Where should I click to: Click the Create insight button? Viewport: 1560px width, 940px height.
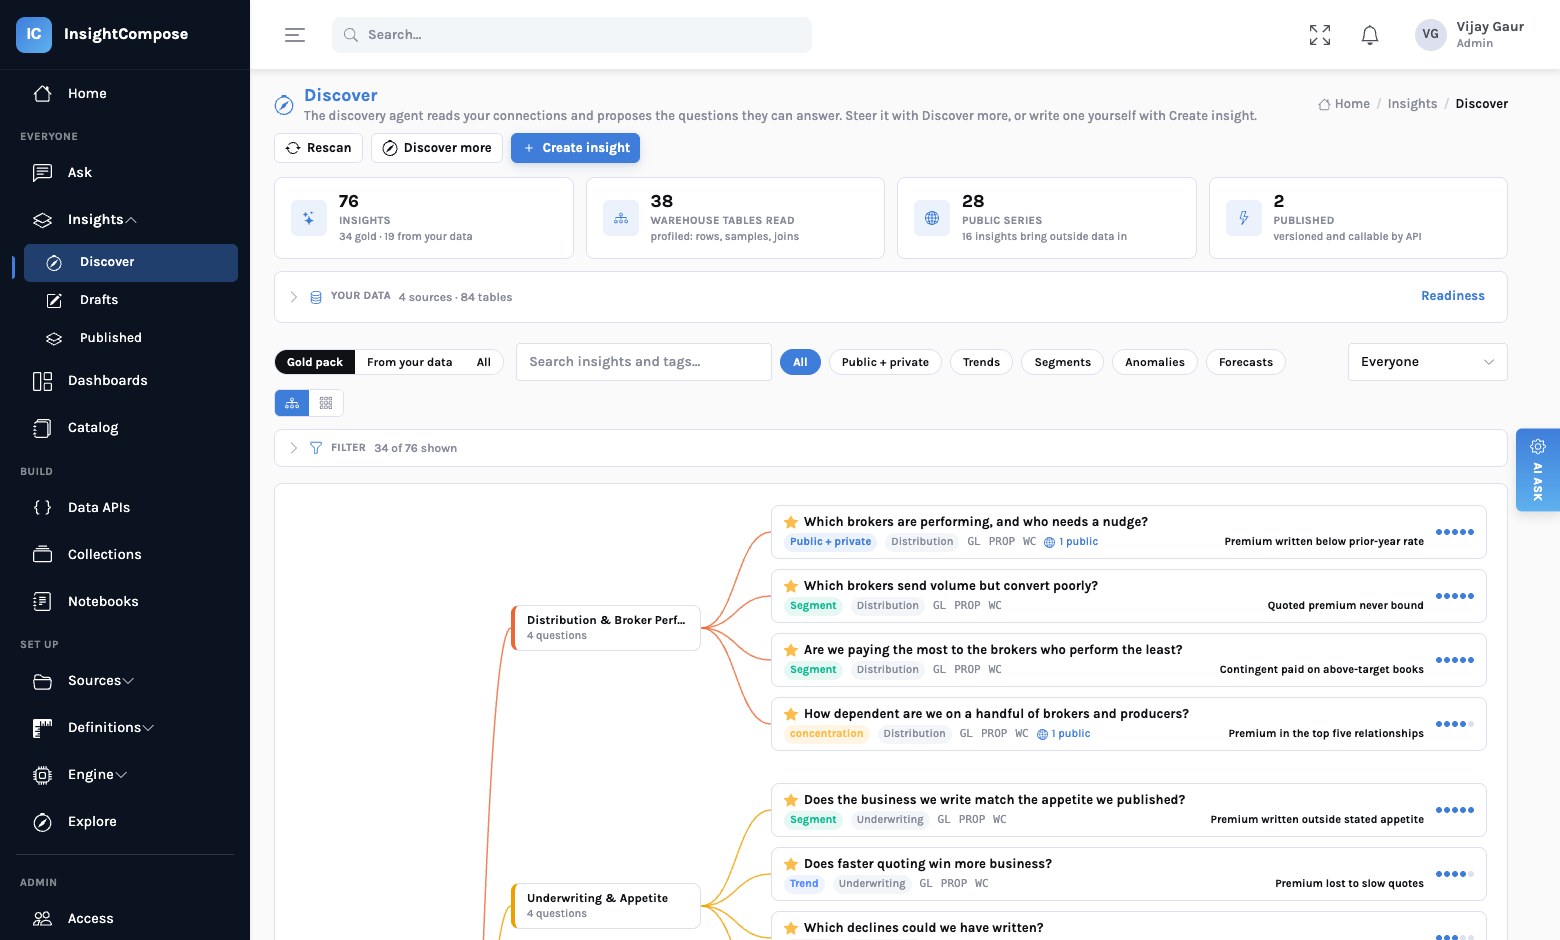coord(575,148)
